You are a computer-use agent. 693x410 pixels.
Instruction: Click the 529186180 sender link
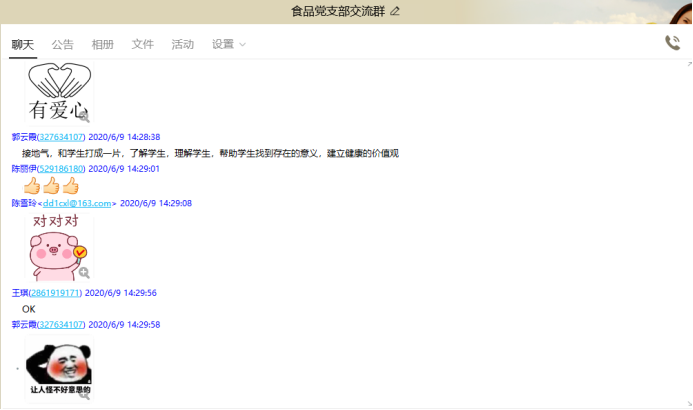(x=61, y=169)
